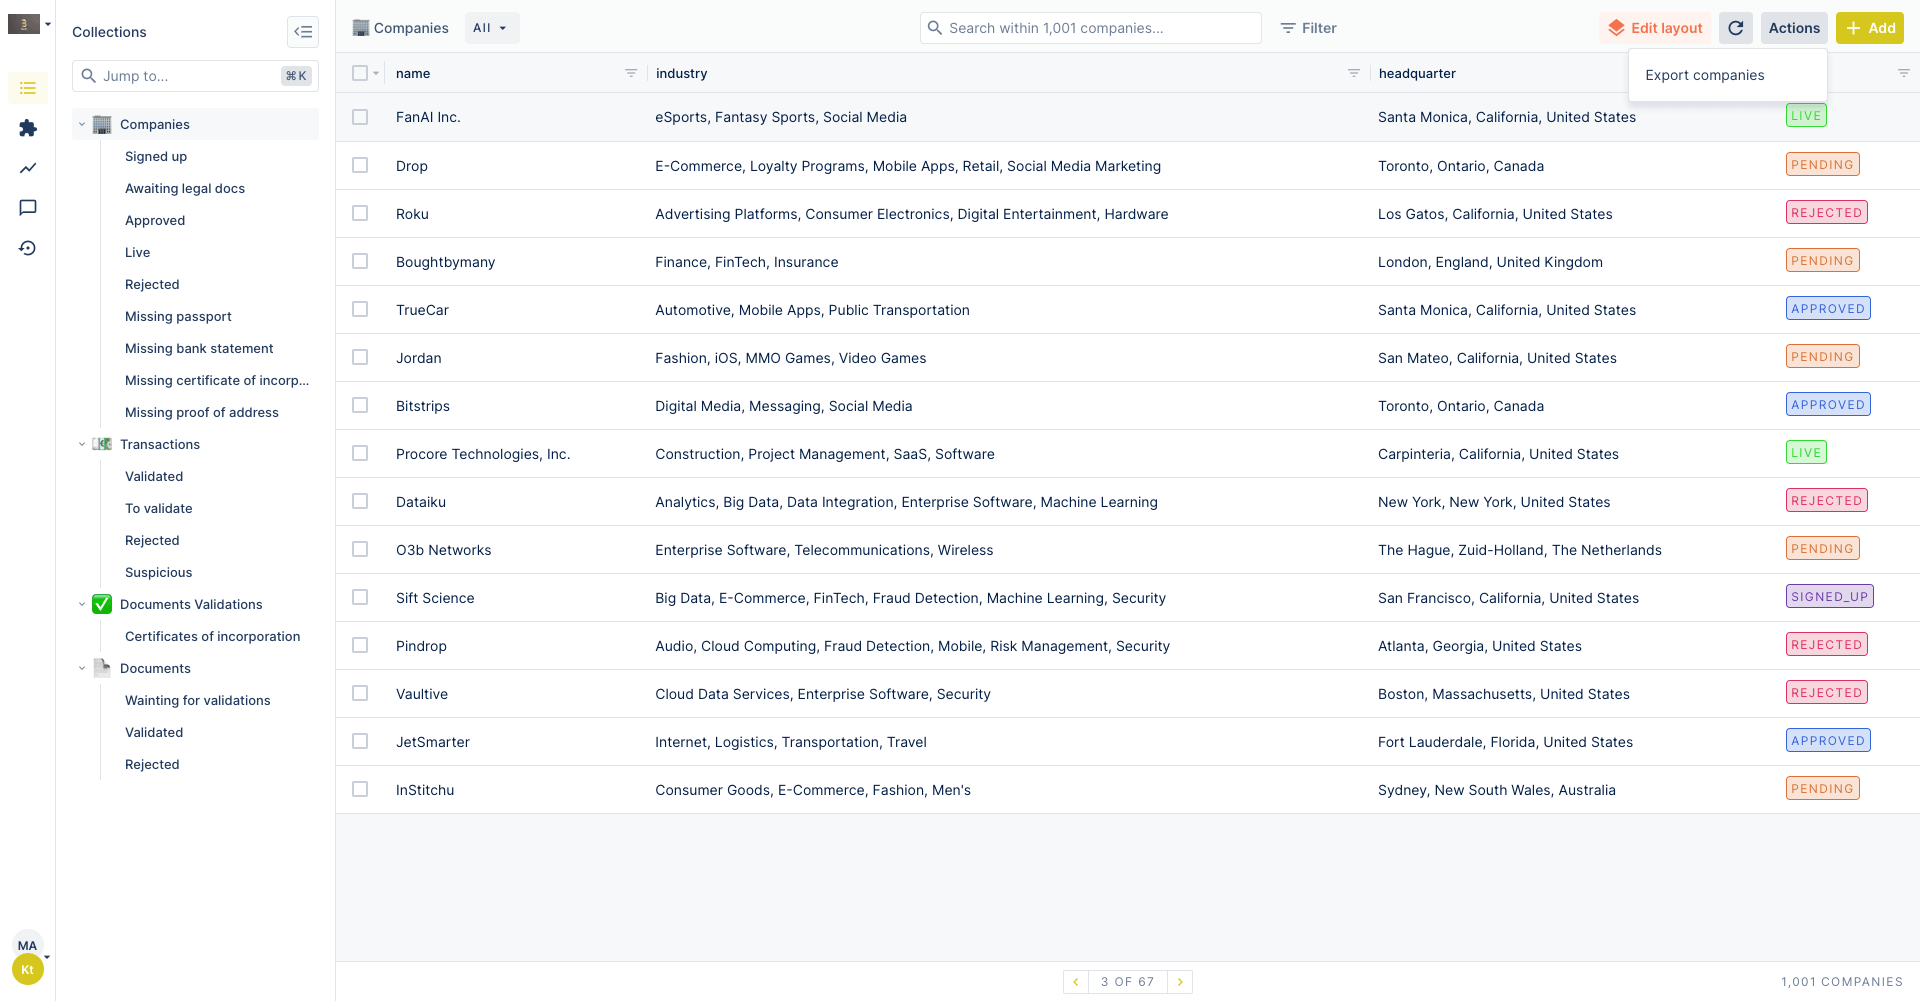This screenshot has width=1920, height=1001.
Task: Open the All segment dropdown
Action: pyautogui.click(x=491, y=28)
